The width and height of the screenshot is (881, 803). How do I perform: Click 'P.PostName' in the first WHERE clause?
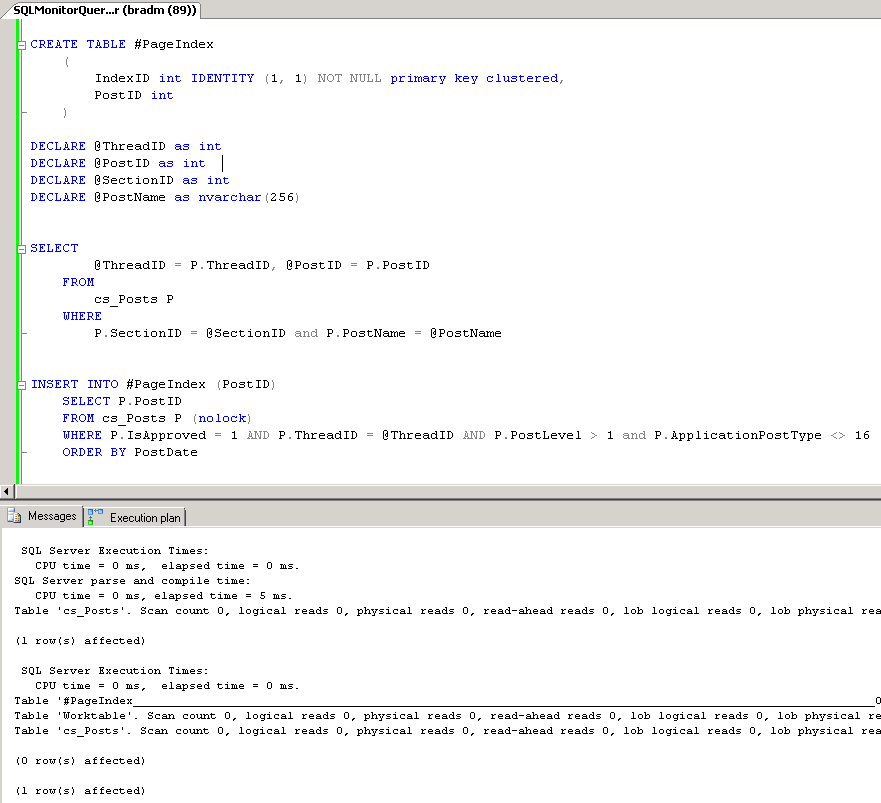366,333
